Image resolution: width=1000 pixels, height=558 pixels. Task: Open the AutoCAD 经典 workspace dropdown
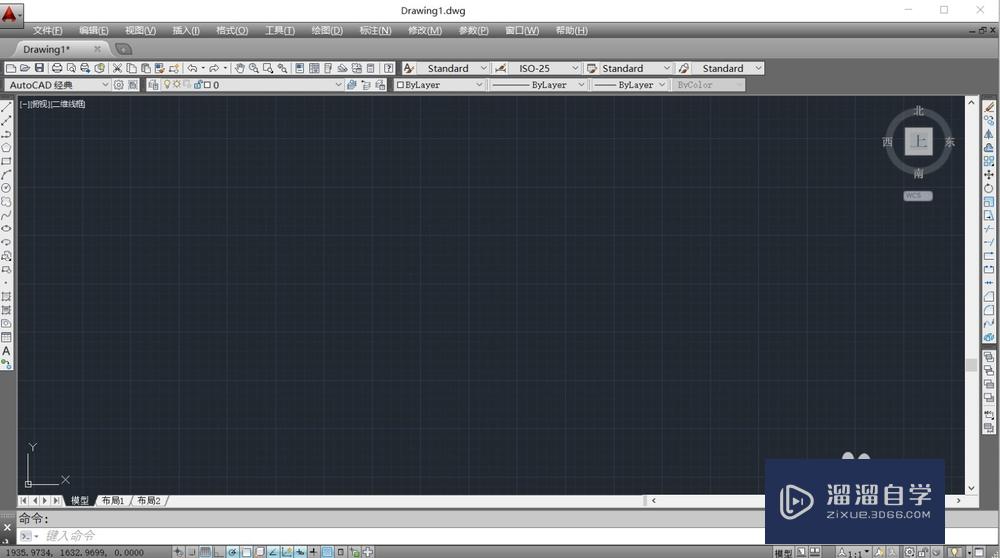[105, 84]
